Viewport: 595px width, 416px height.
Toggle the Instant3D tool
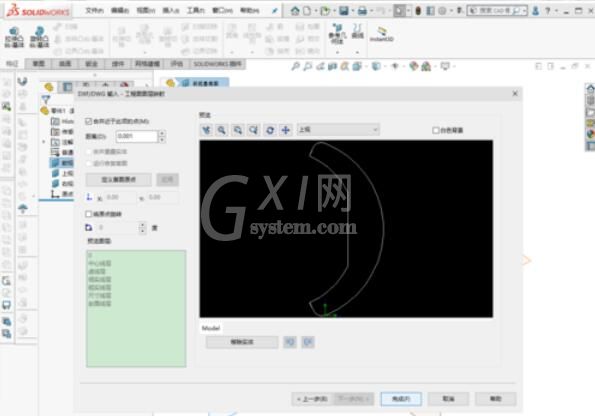(x=381, y=34)
